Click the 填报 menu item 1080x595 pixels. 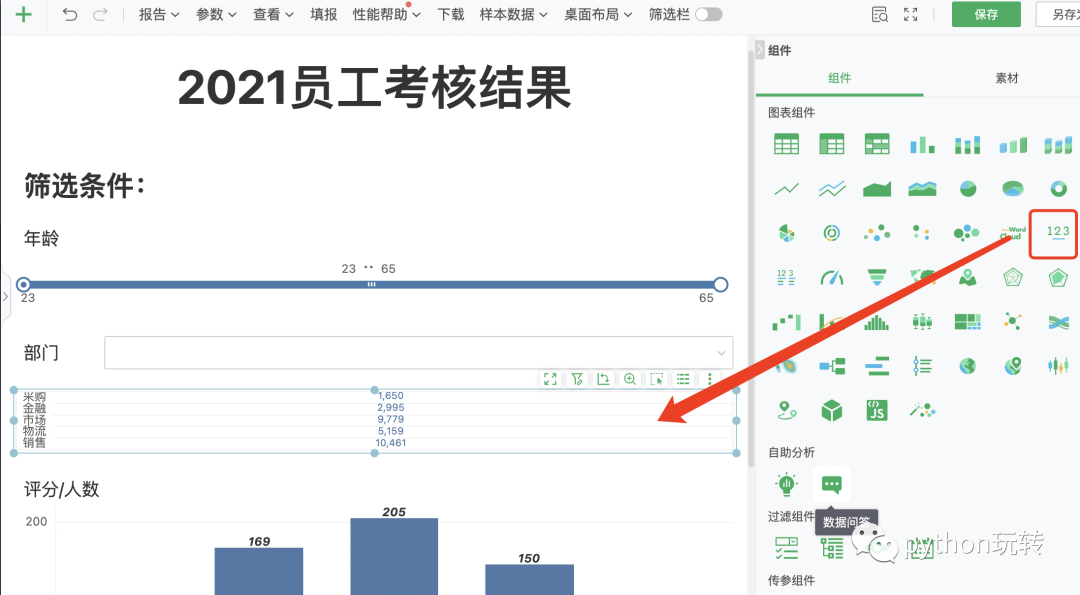[x=324, y=14]
